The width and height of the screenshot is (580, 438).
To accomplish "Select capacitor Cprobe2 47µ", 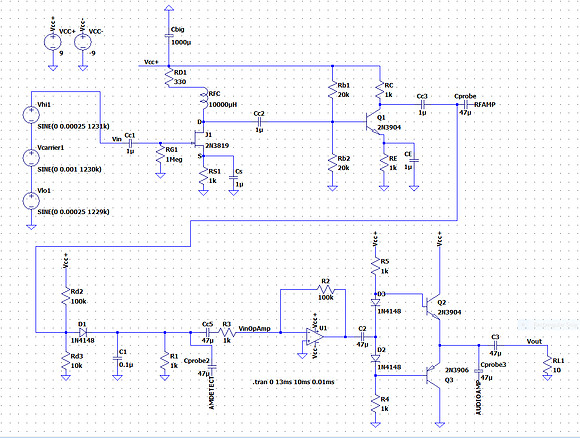I will tap(212, 367).
